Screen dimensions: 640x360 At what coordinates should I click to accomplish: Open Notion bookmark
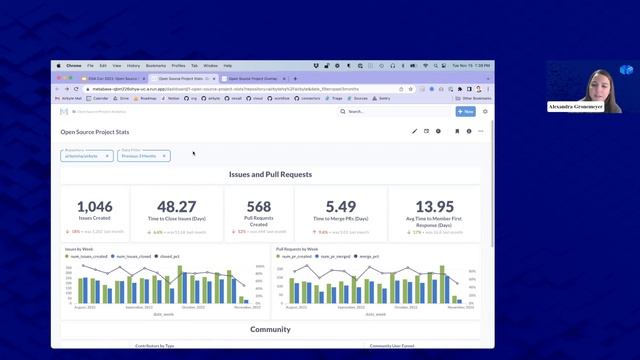point(170,98)
